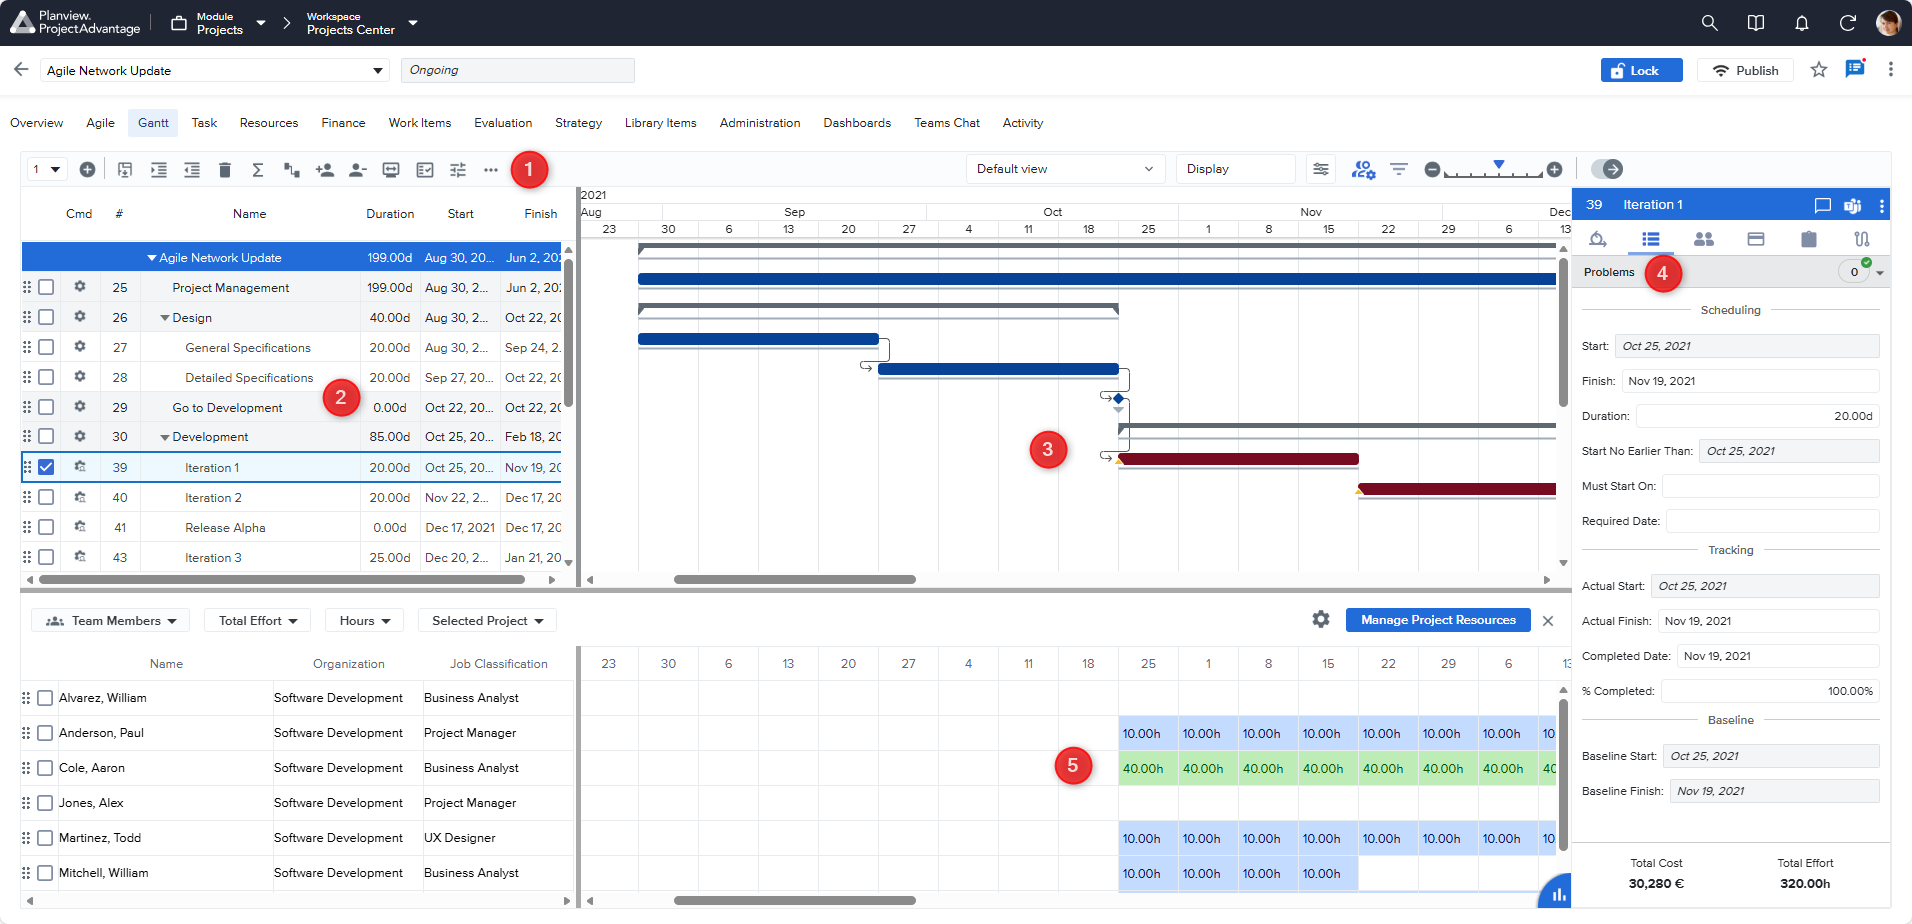
Task: Open the Gantt filter icon
Action: click(x=1399, y=169)
